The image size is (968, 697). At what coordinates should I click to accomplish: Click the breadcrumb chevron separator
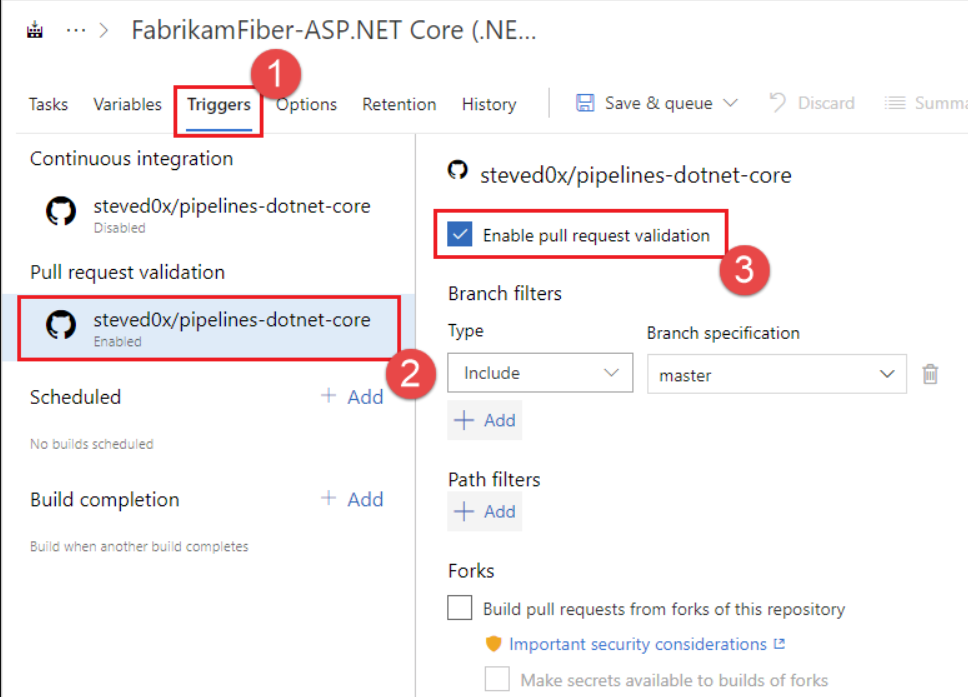(x=104, y=30)
